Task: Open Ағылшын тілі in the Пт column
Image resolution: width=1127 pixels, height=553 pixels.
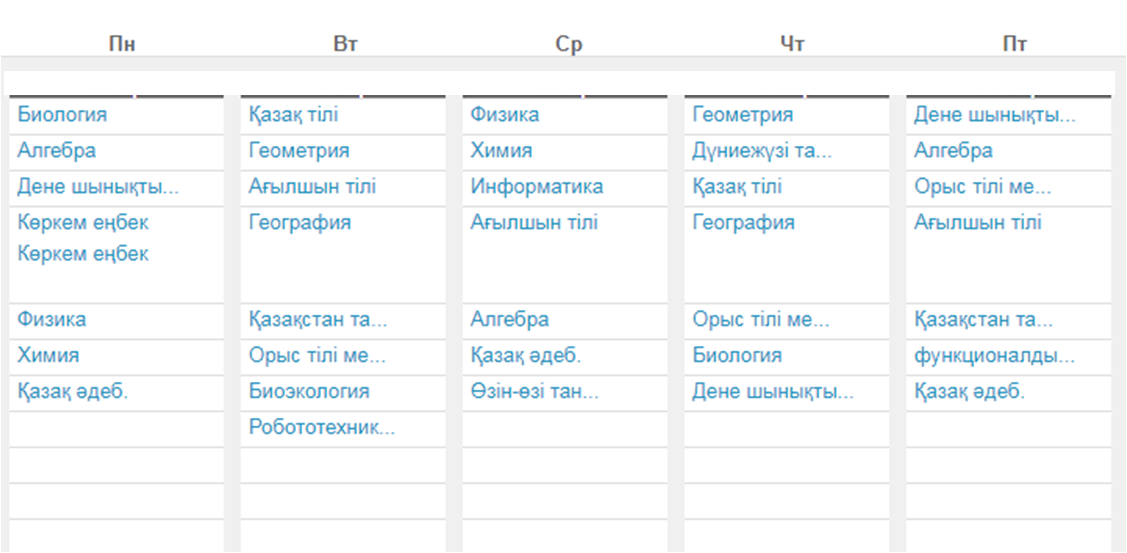Action: tap(978, 223)
